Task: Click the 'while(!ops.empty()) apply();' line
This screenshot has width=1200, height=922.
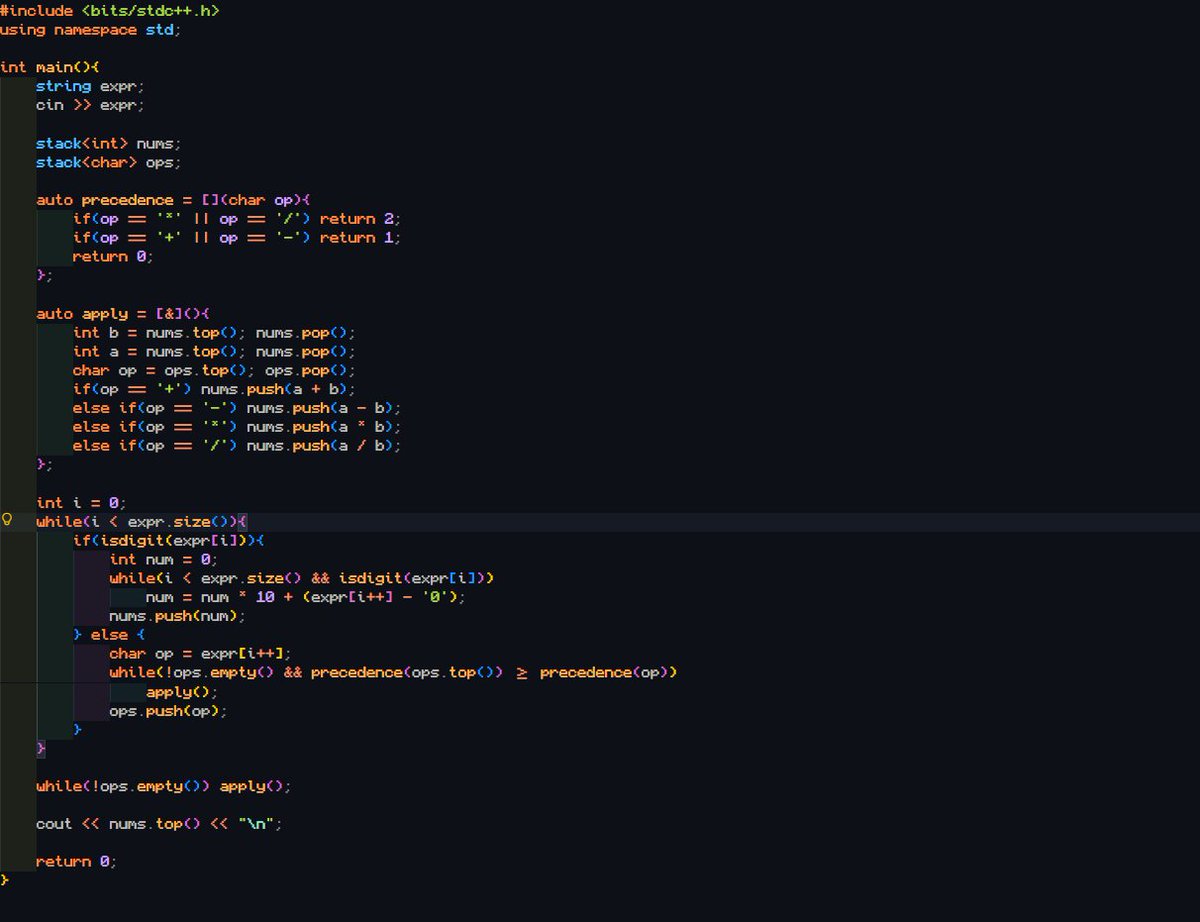Action: pyautogui.click(x=164, y=787)
